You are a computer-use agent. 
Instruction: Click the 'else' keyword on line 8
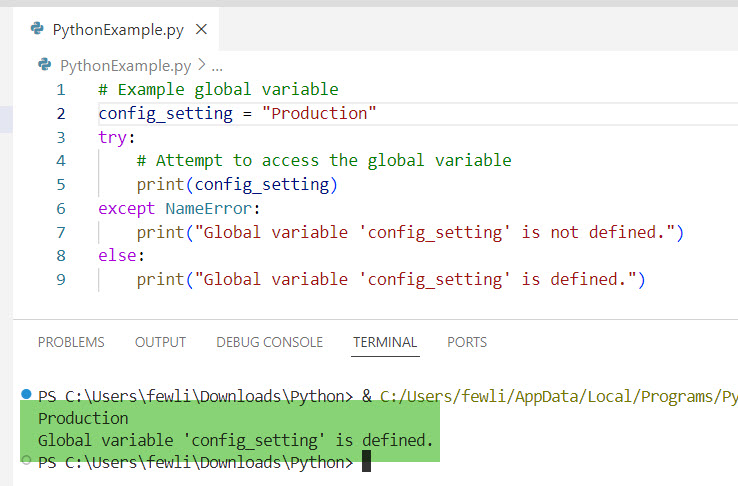click(117, 255)
